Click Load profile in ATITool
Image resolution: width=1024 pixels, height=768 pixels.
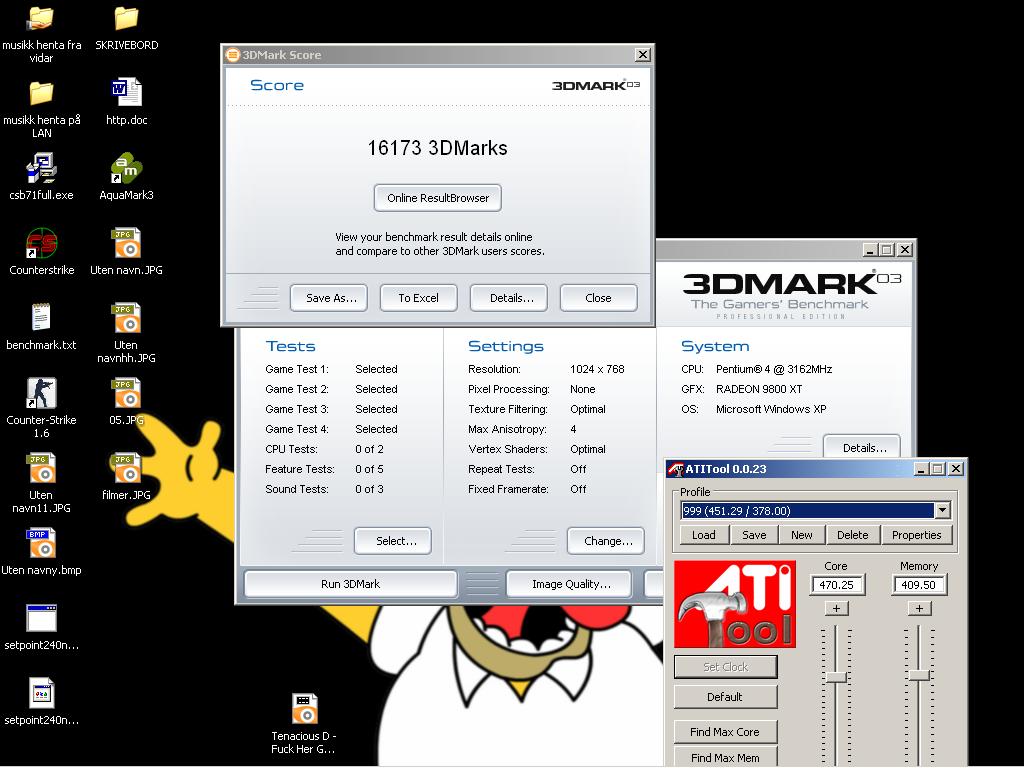pyautogui.click(x=703, y=535)
